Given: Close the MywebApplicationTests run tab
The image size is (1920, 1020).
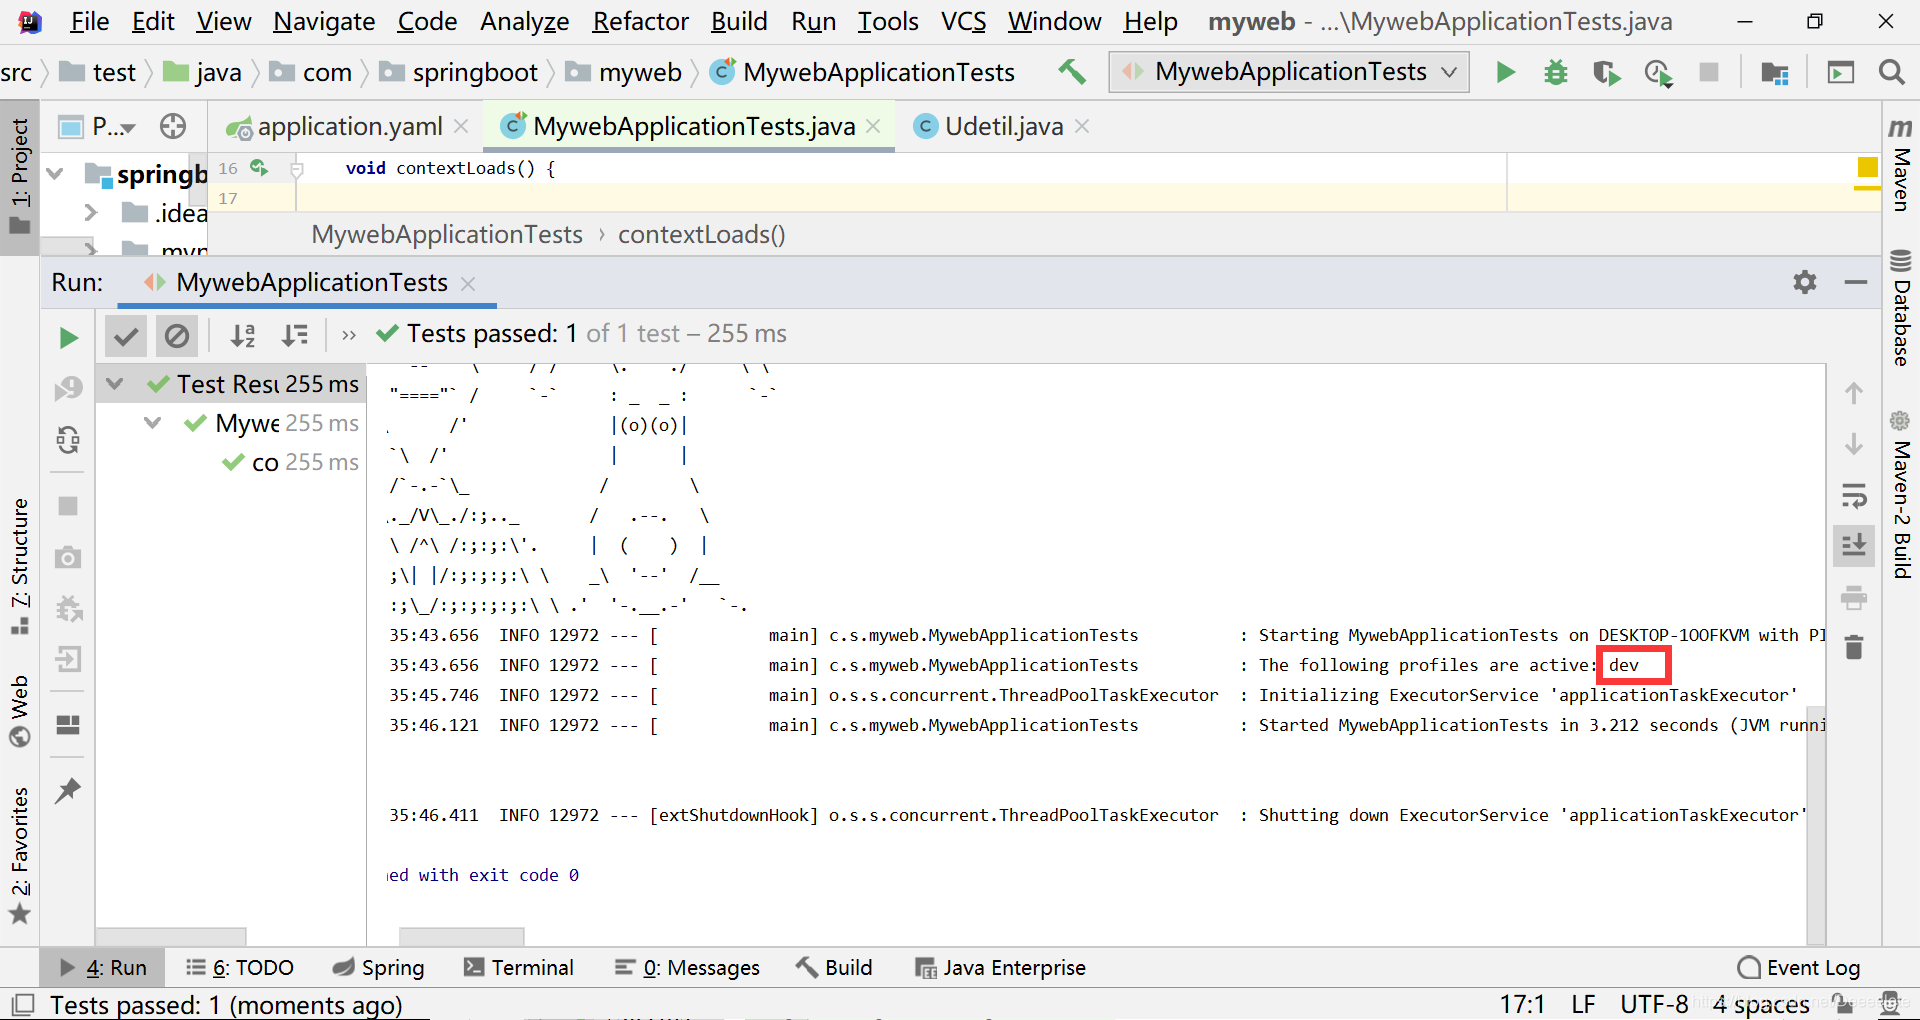Looking at the screenshot, I should click(467, 284).
